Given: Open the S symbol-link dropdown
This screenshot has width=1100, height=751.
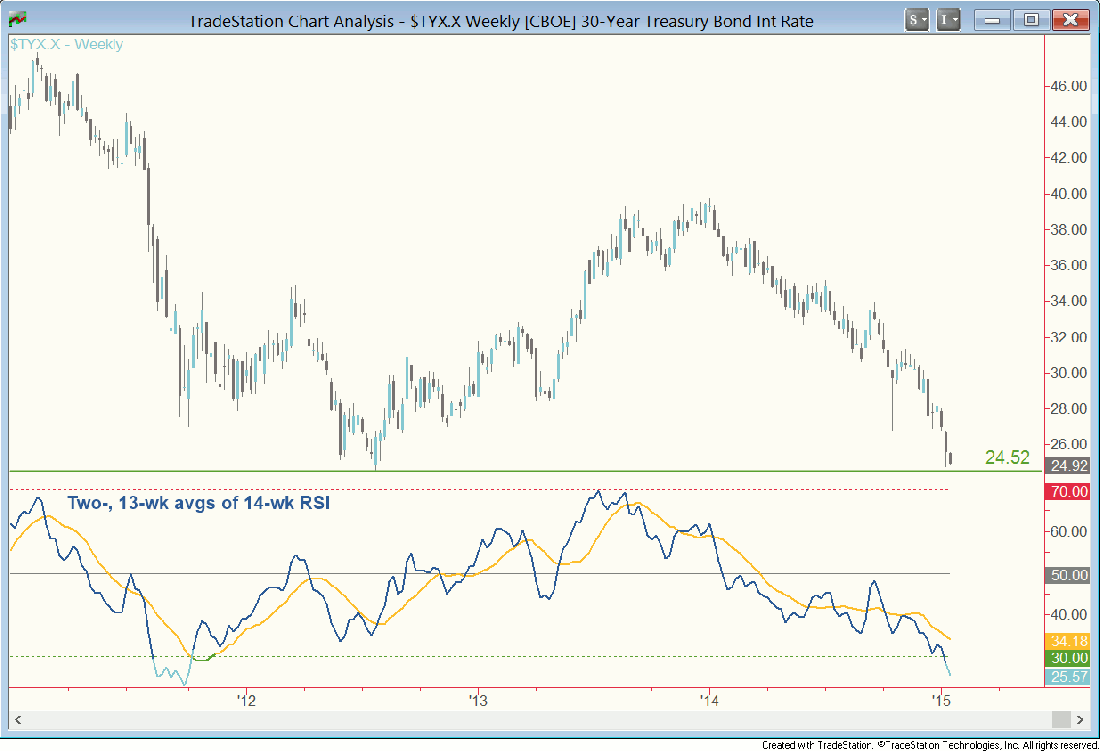Looking at the screenshot, I should pyautogui.click(x=917, y=19).
